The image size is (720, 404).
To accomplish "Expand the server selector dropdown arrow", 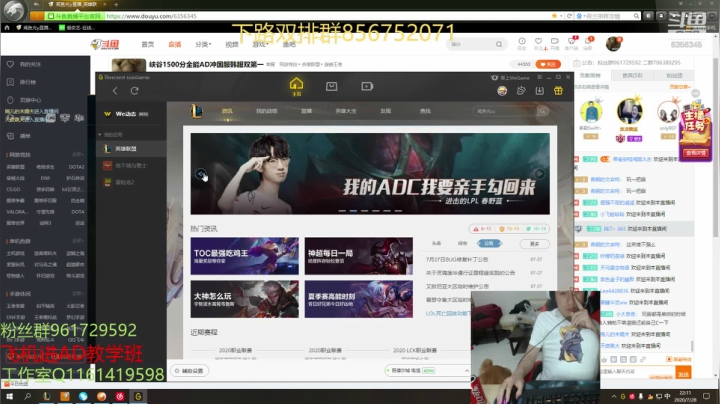I will pos(467,370).
